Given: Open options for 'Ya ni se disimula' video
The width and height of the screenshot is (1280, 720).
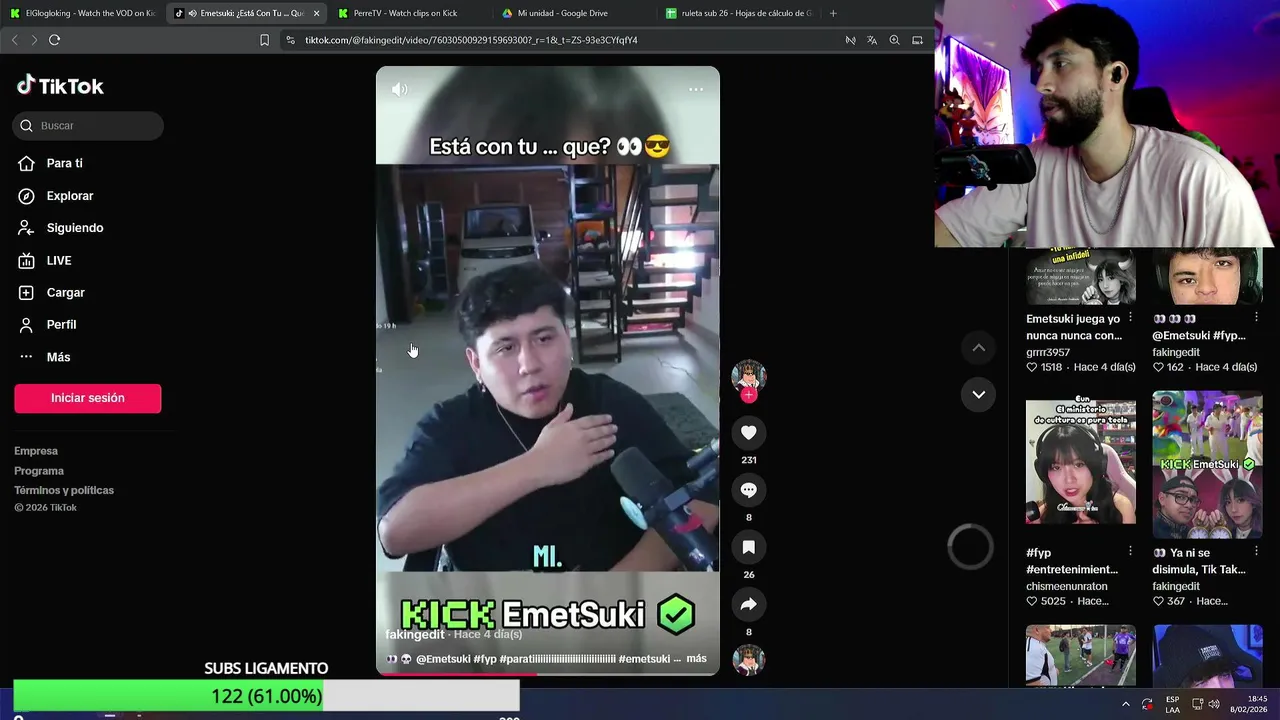Looking at the screenshot, I should pos(1256,551).
